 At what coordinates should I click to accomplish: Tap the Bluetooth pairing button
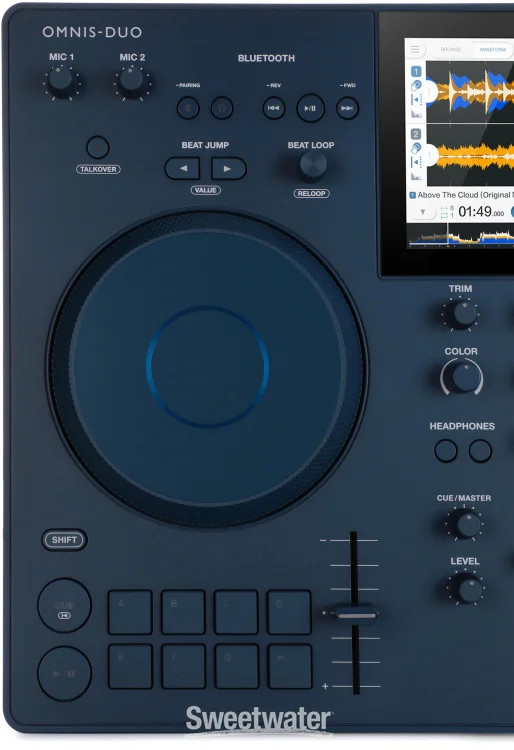pyautogui.click(x=188, y=108)
